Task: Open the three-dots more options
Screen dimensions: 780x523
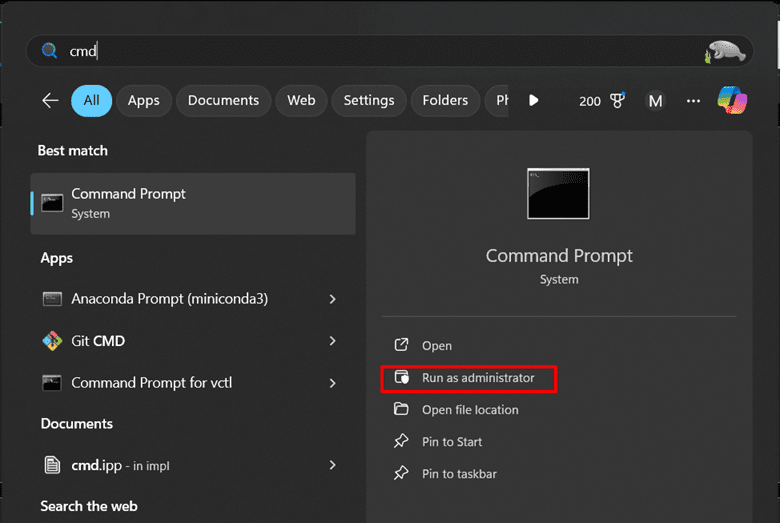Action: (x=693, y=101)
